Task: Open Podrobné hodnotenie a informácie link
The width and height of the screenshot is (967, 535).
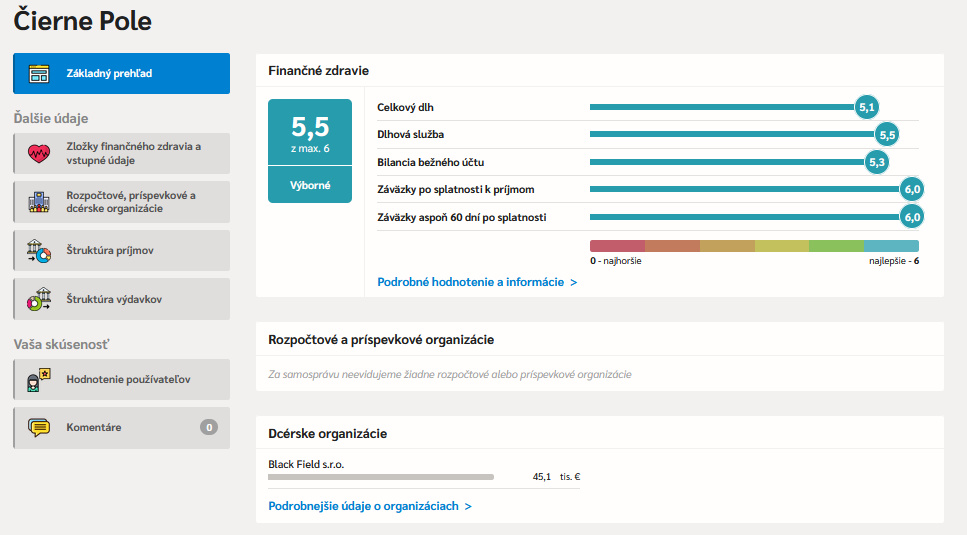Action: point(477,282)
